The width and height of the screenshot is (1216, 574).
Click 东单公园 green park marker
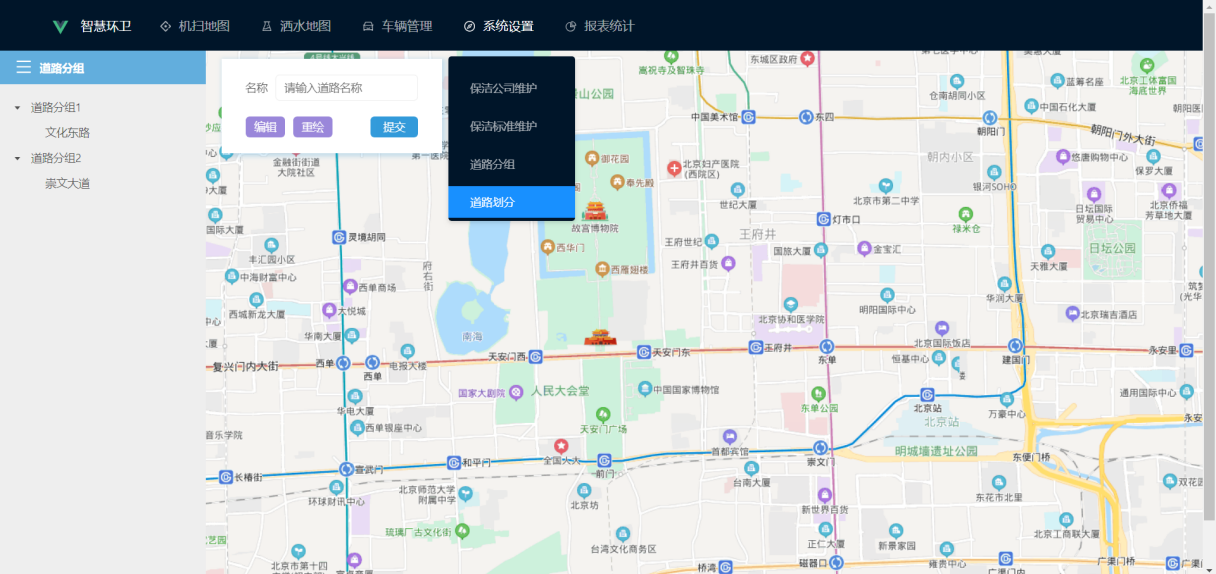[x=820, y=393]
